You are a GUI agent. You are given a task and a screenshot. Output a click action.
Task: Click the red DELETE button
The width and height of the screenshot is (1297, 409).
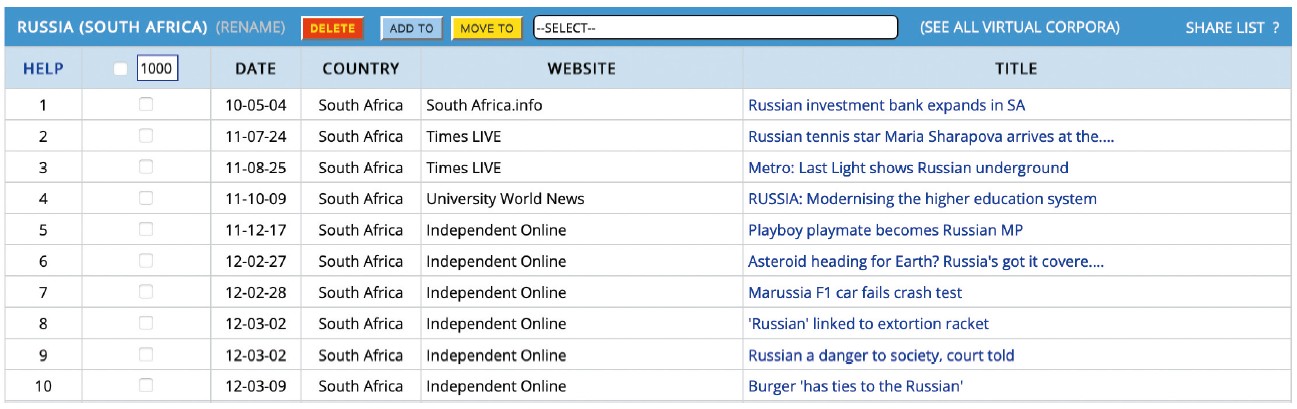point(332,28)
